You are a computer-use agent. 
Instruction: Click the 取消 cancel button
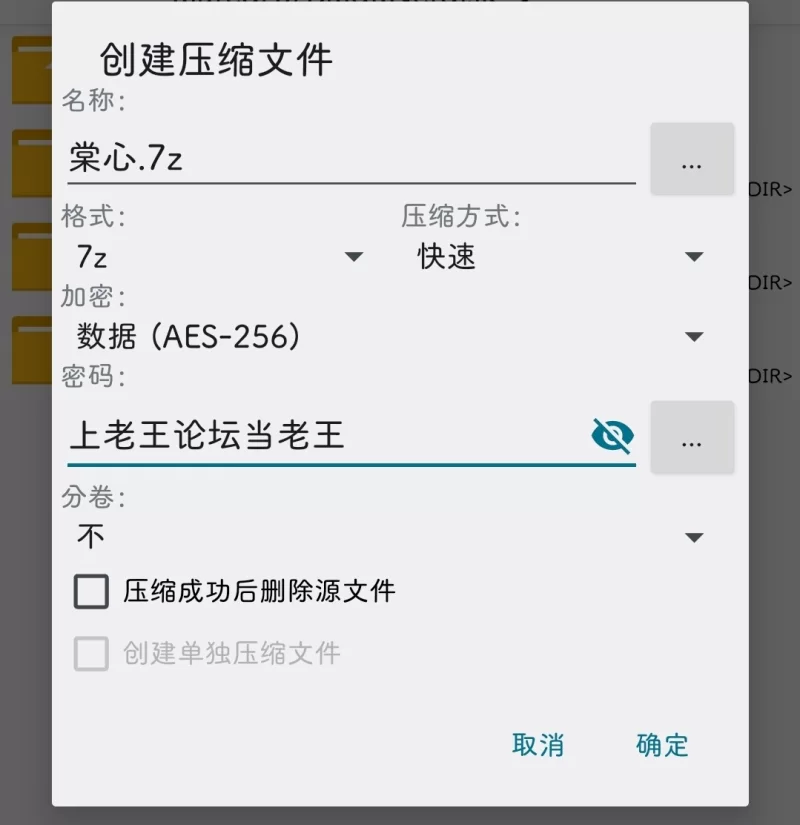click(538, 745)
